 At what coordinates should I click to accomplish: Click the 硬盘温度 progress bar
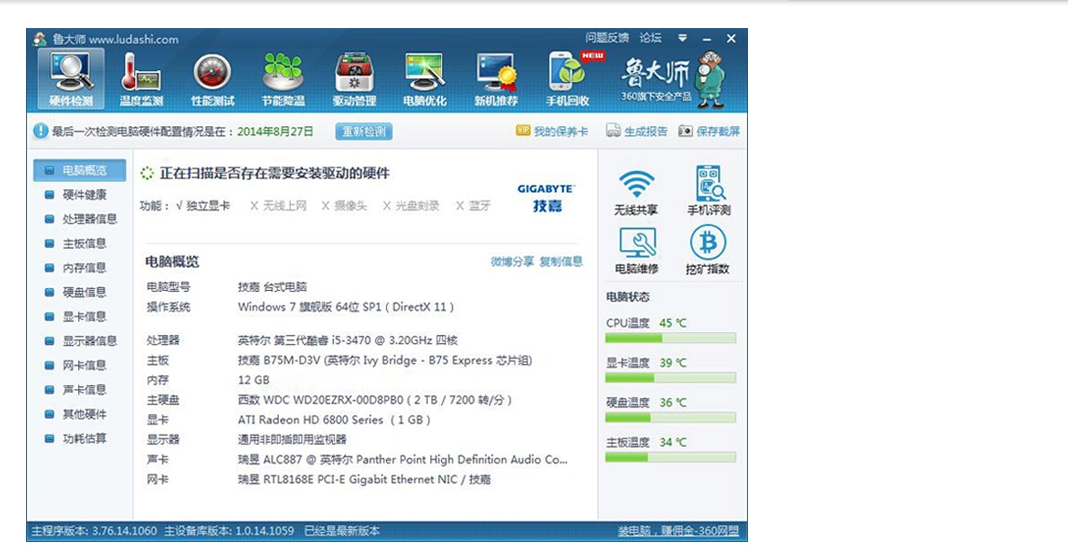coord(670,417)
